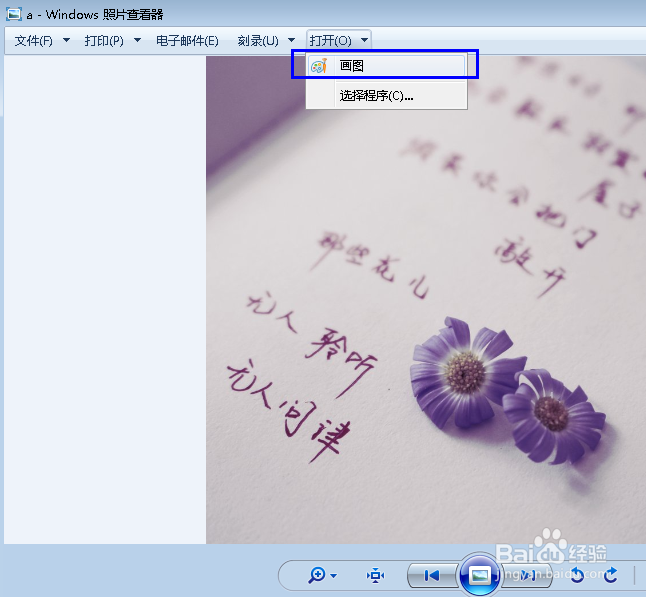Open the 打印(P) menu
This screenshot has height=597, width=646.
(104, 40)
